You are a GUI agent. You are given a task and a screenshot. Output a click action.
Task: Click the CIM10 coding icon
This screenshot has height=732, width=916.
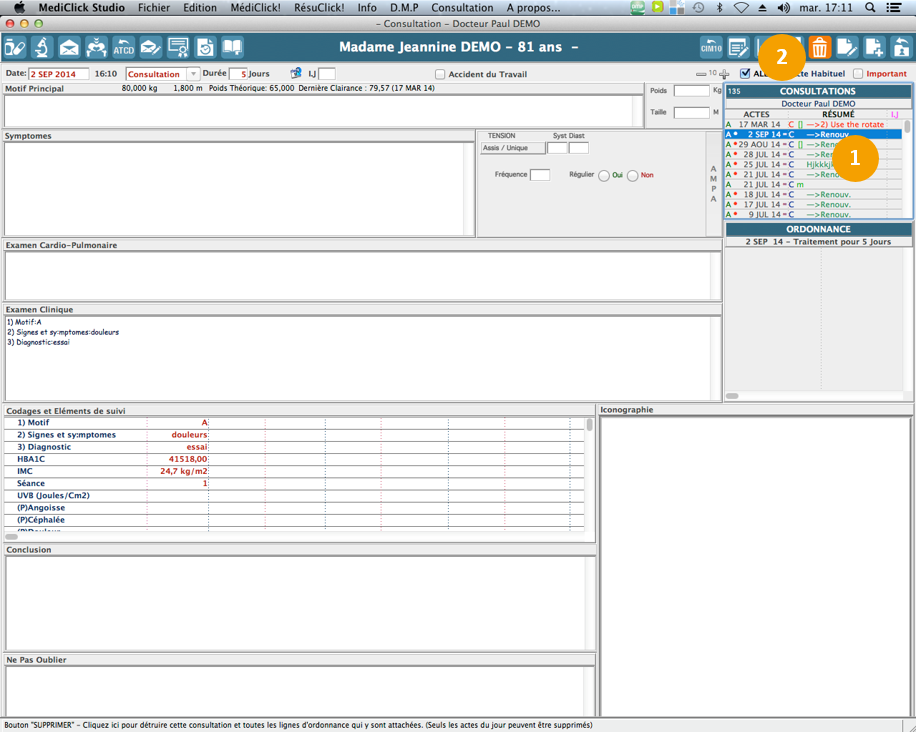[711, 48]
